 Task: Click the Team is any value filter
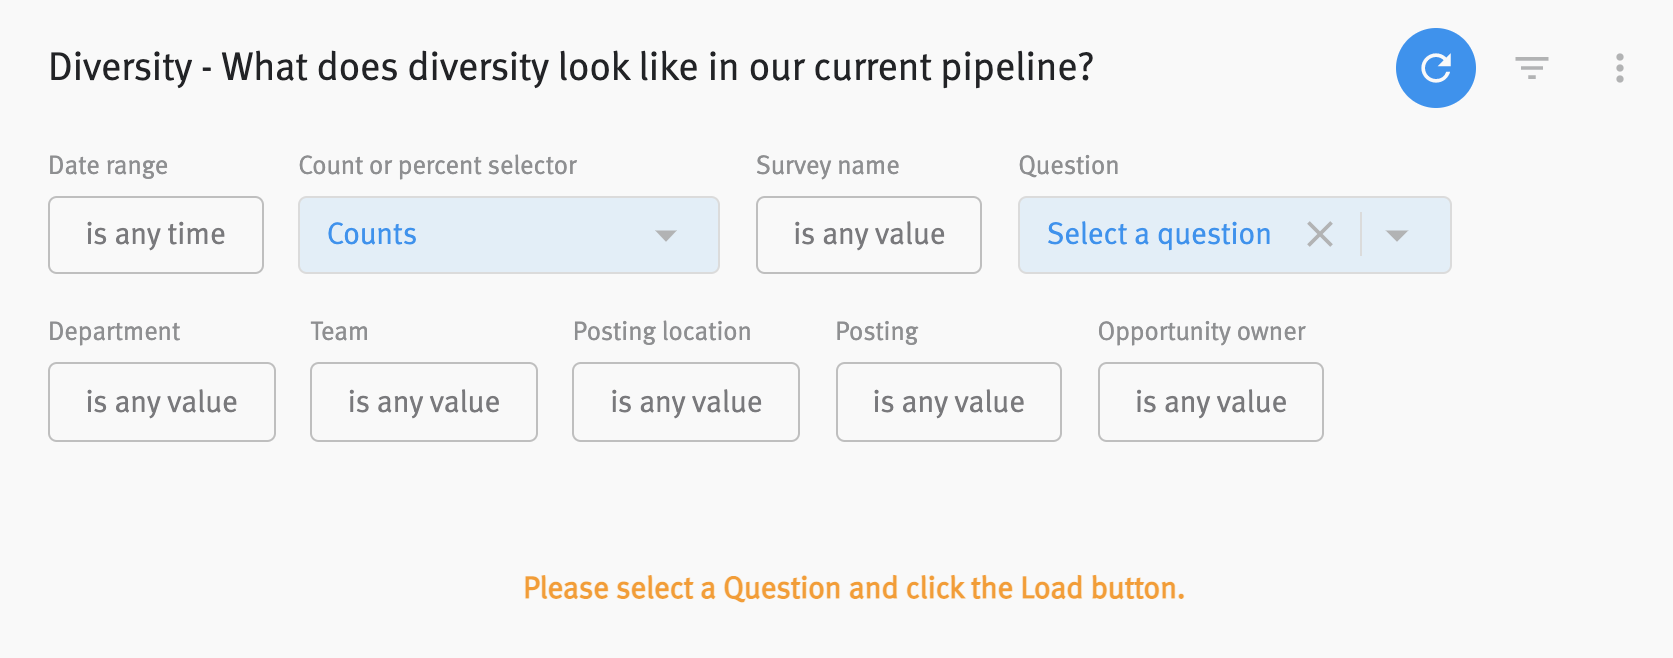(423, 402)
